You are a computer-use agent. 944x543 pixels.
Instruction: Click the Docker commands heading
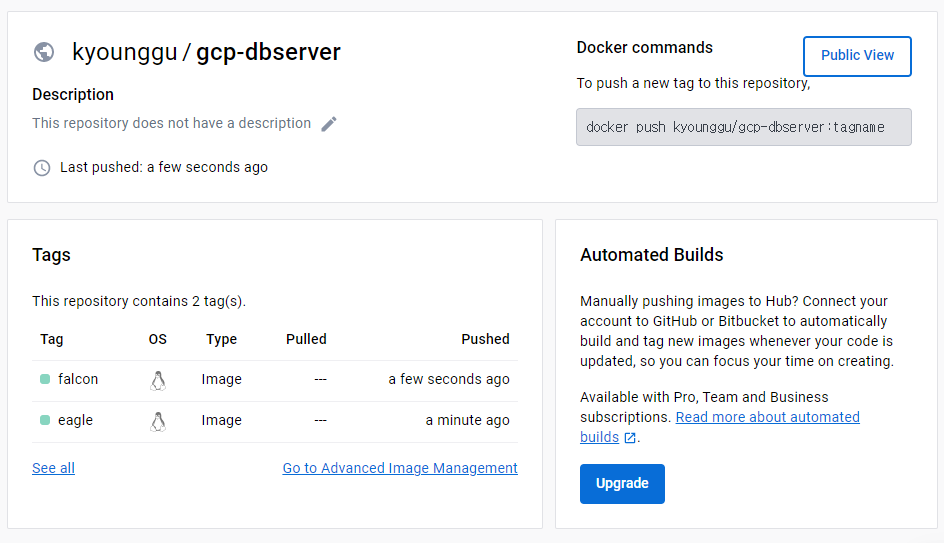(x=645, y=48)
